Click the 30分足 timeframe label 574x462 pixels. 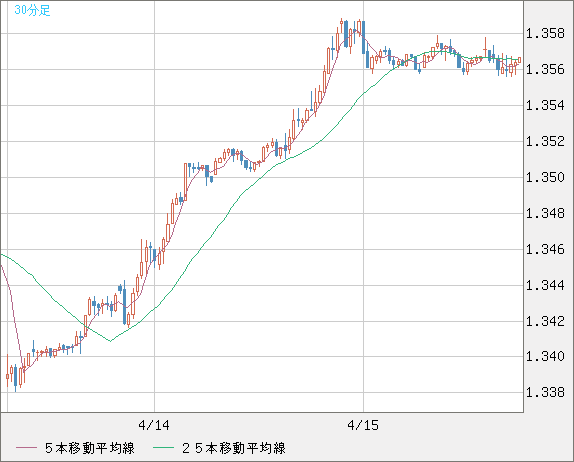coord(32,10)
